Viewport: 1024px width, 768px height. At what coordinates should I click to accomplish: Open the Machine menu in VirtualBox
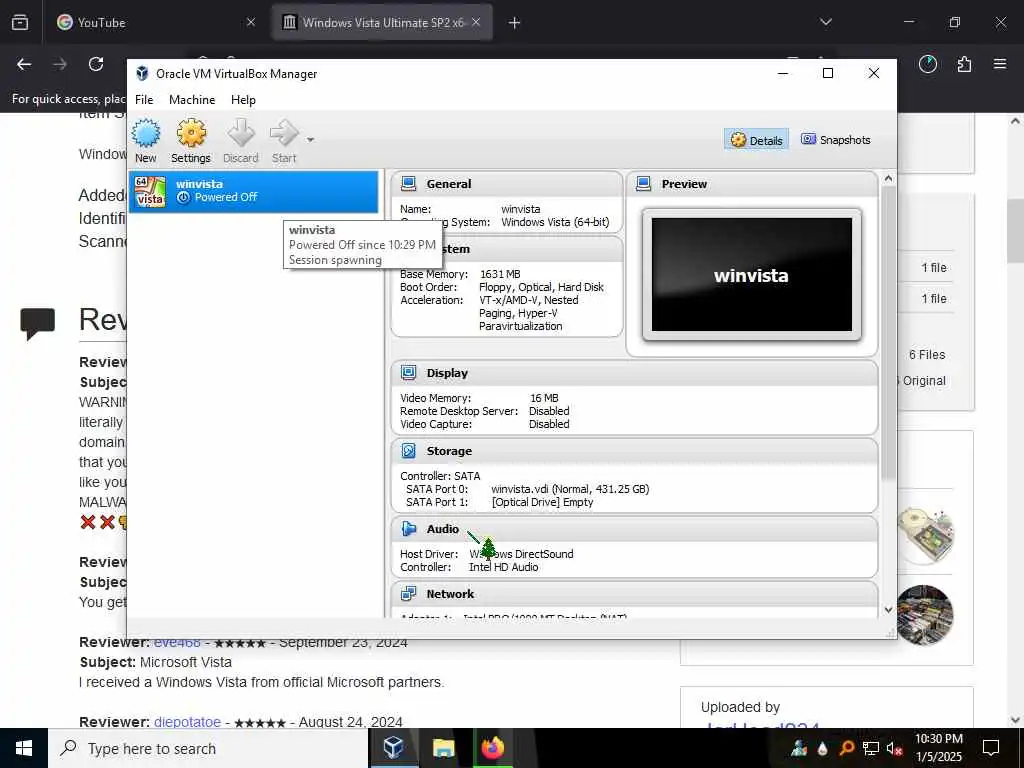(x=192, y=100)
